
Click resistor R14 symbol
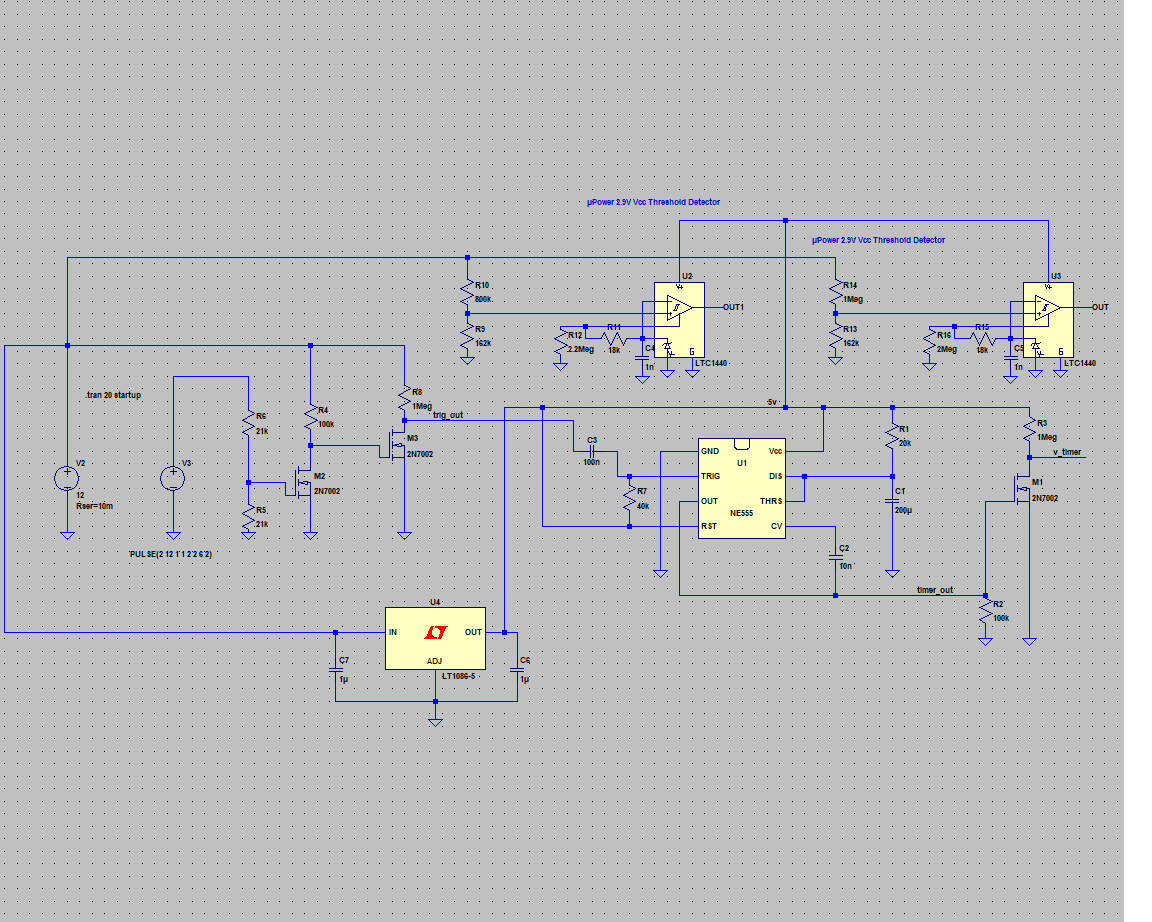835,292
